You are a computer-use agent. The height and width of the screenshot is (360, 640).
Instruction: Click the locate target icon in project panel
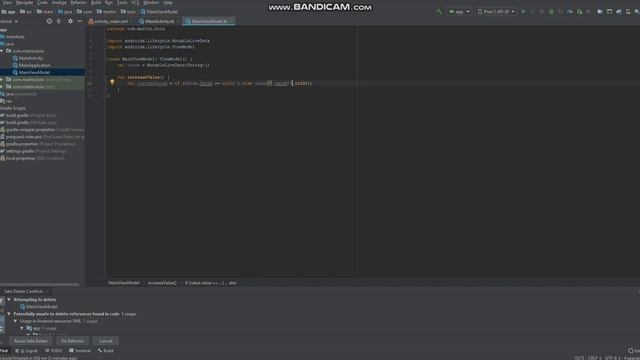click(x=49, y=21)
